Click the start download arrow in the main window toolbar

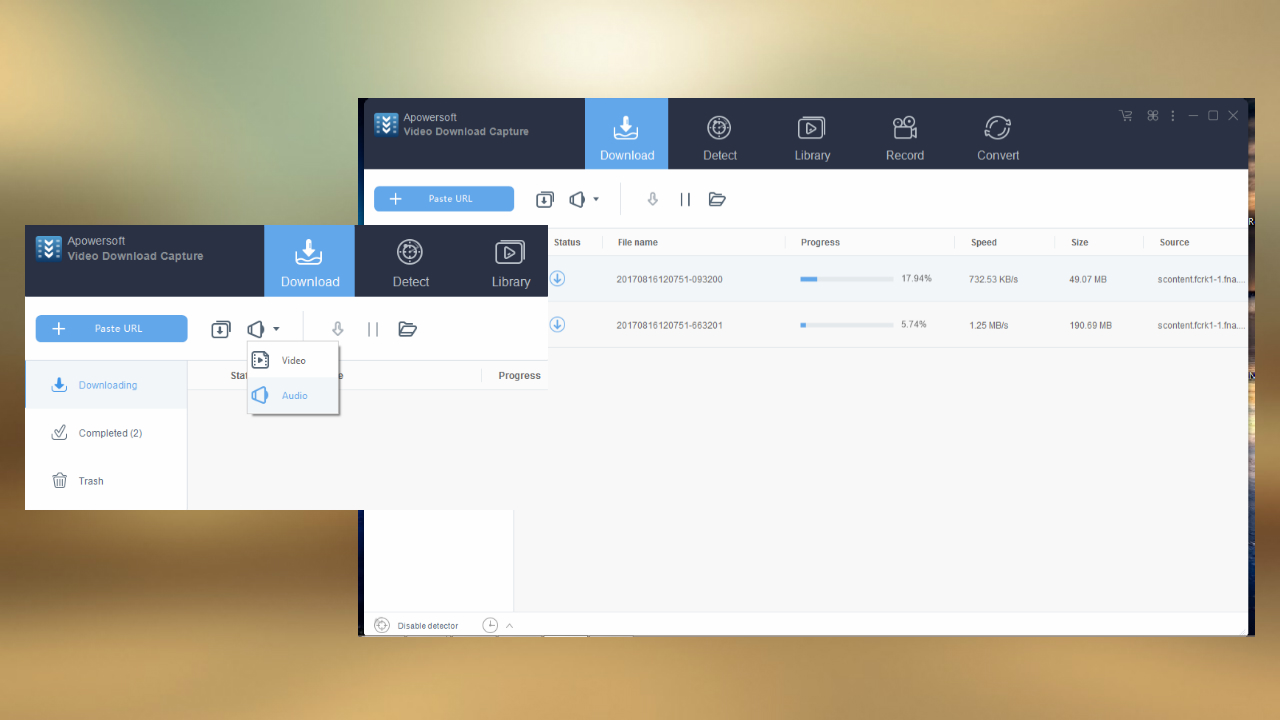(x=653, y=199)
